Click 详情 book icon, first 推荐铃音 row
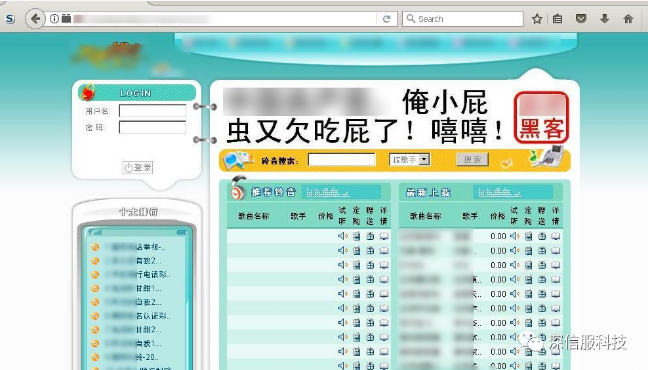Image resolution: width=648 pixels, height=370 pixels. pos(384,236)
